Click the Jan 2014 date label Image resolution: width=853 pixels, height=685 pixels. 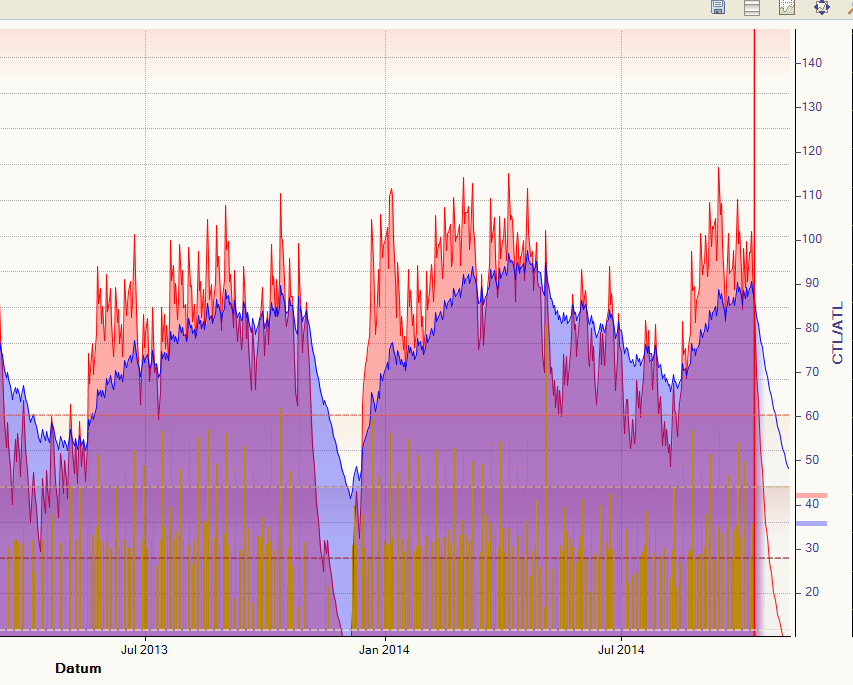384,650
